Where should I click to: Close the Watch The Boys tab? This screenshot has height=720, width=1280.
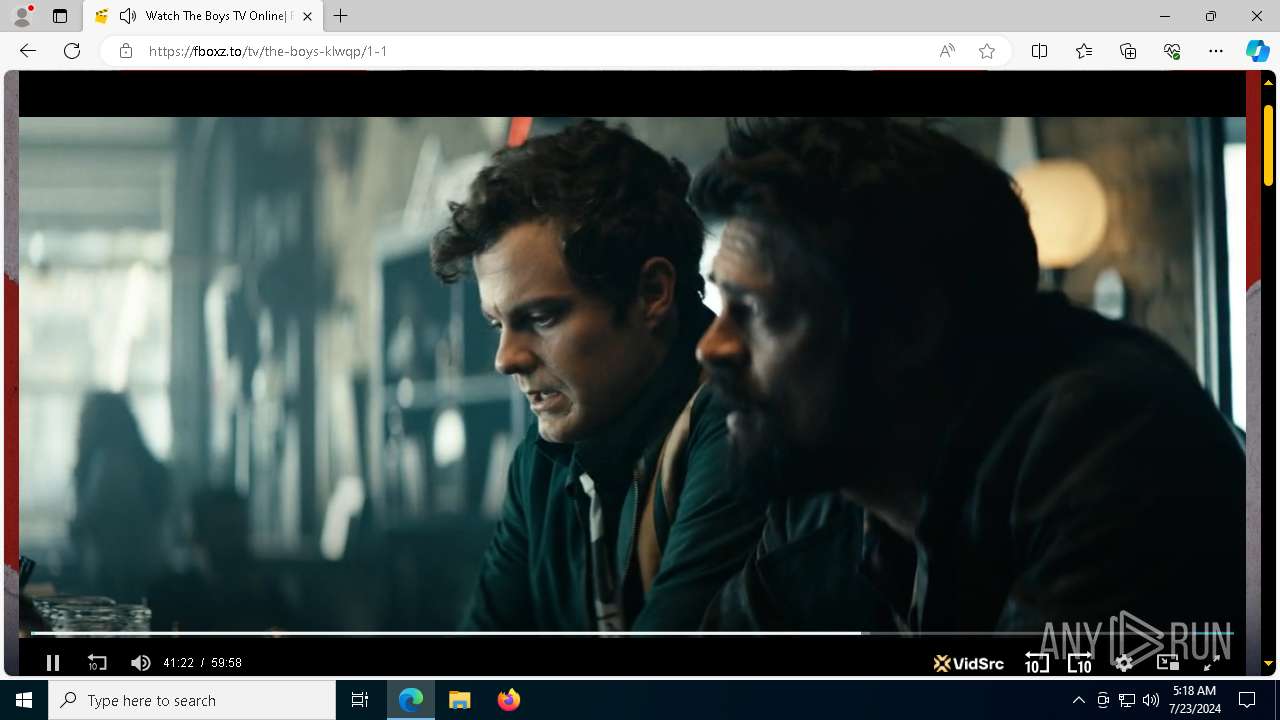[x=307, y=16]
